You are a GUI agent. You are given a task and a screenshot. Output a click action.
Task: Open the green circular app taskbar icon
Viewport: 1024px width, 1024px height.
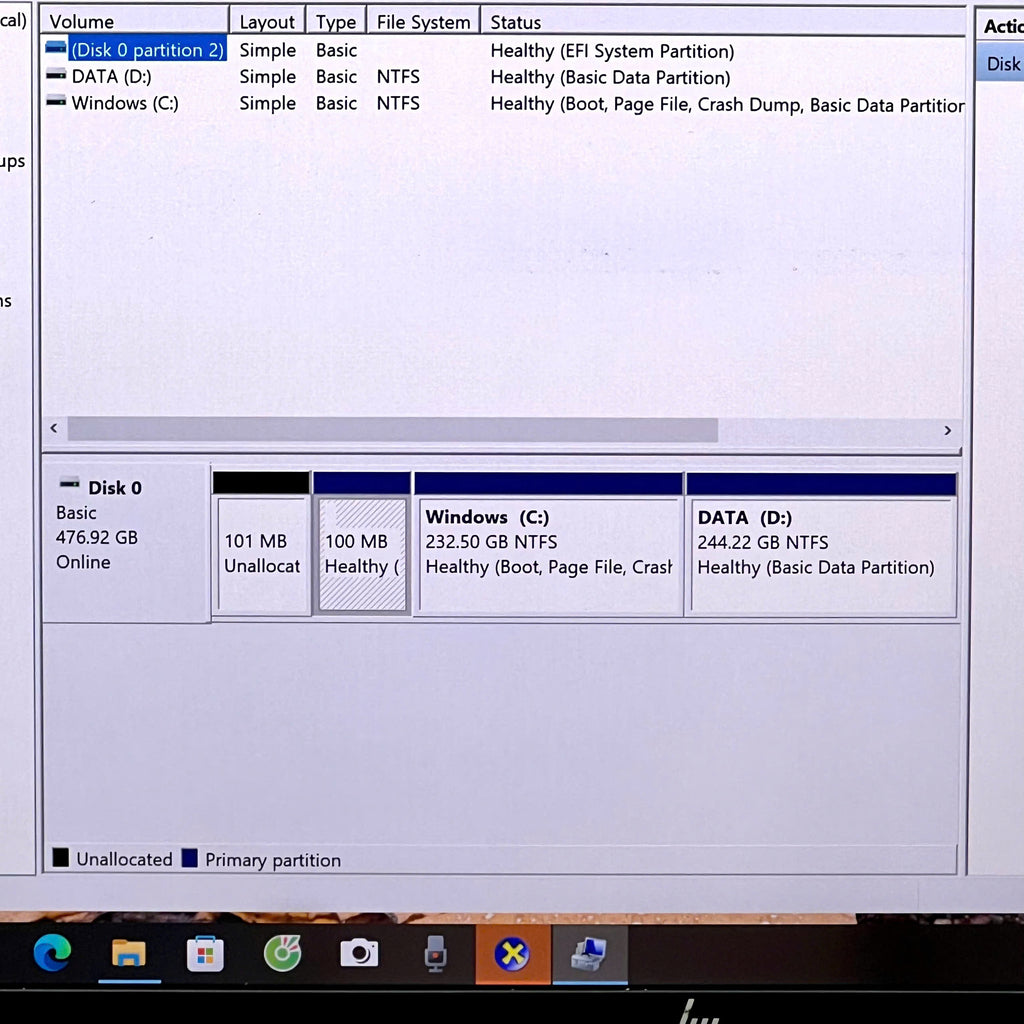click(283, 953)
